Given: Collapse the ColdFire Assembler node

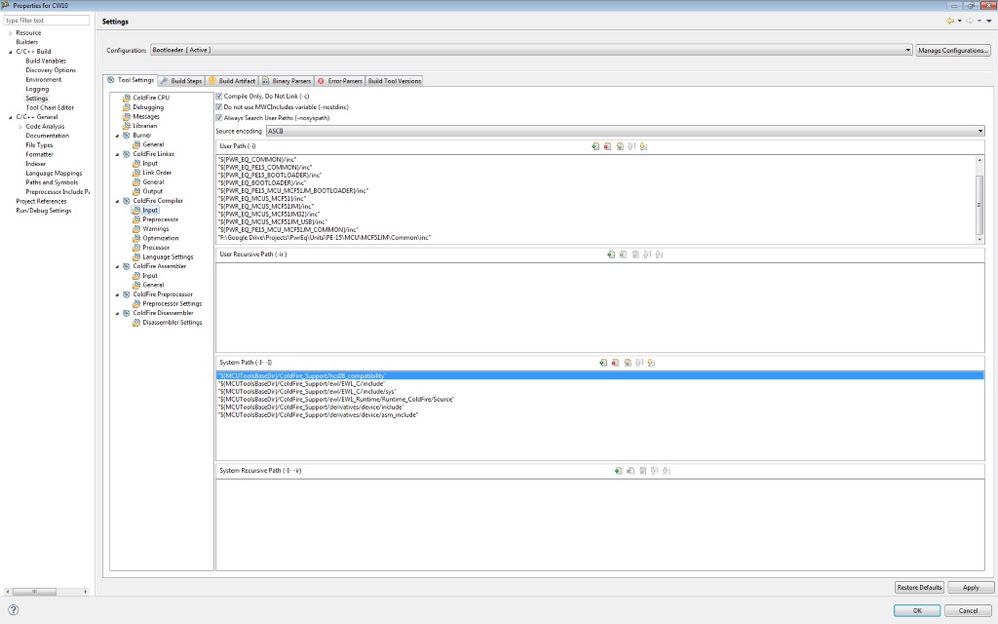Looking at the screenshot, I should 117,267.
